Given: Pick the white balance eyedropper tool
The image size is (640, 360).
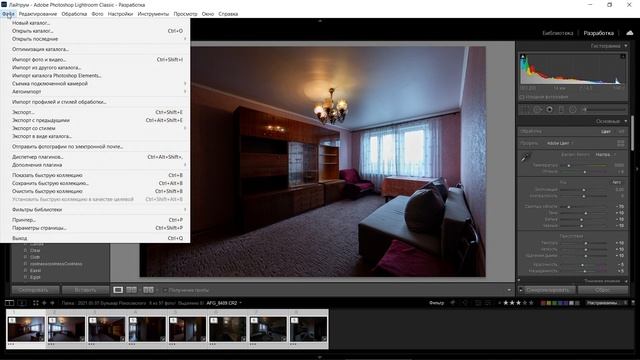Looking at the screenshot, I should point(524,158).
